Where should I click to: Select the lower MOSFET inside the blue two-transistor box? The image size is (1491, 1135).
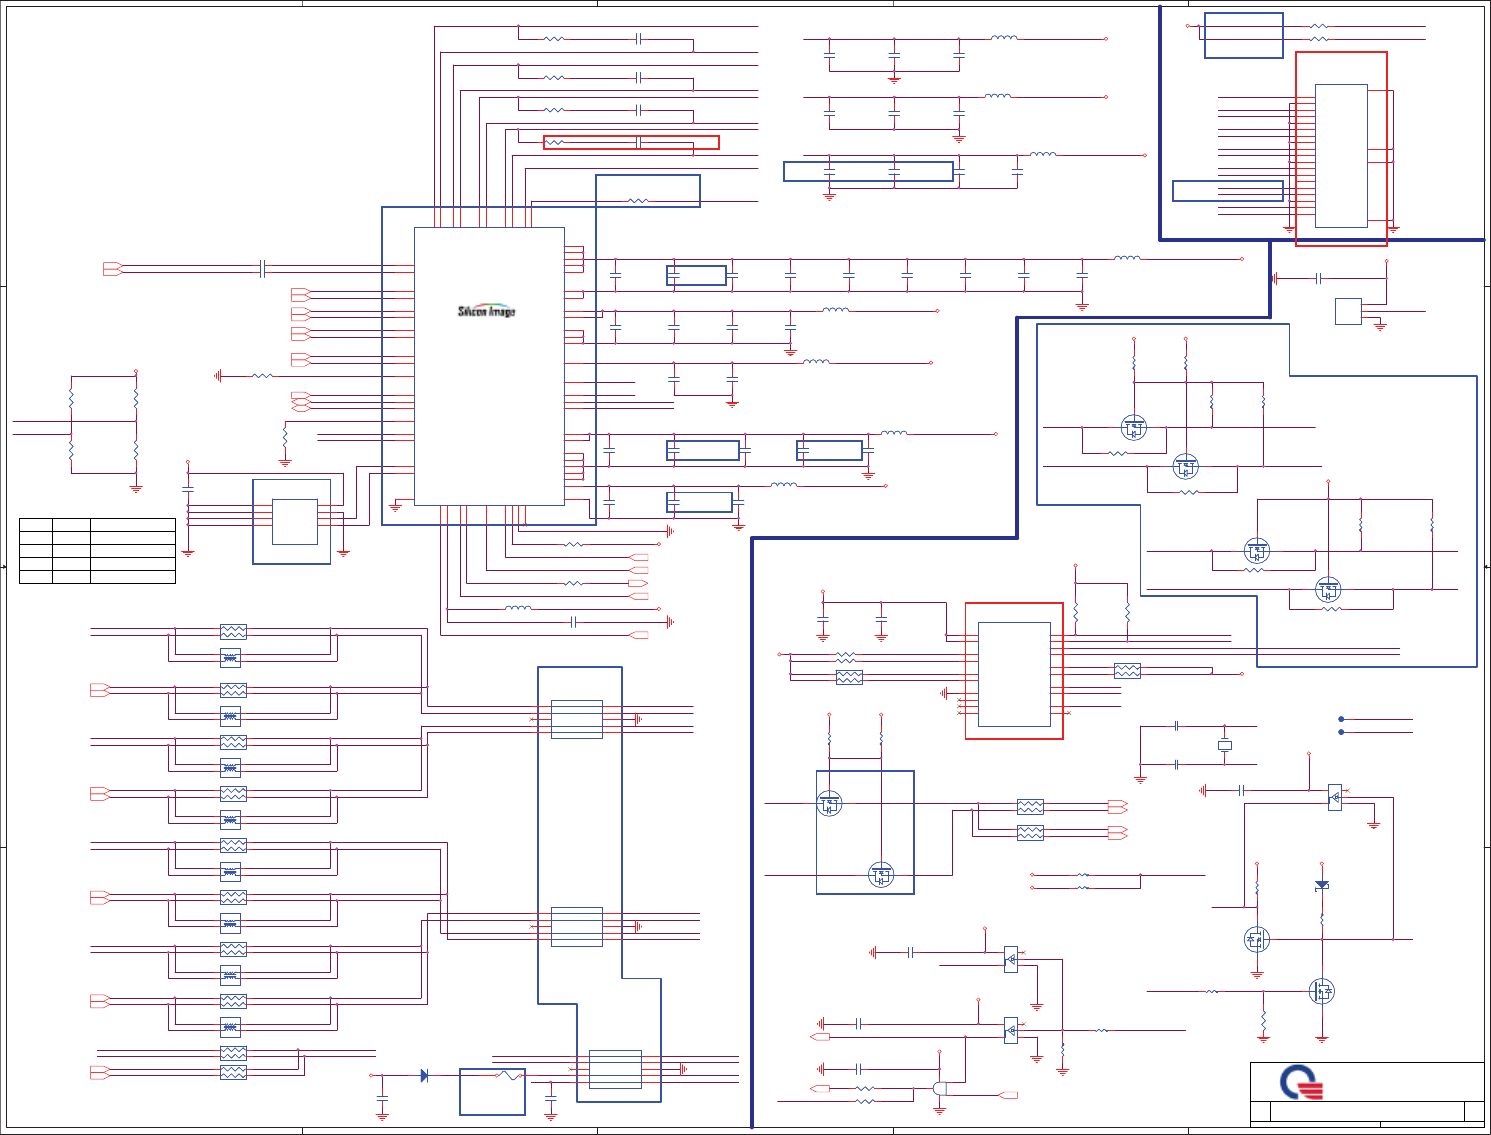881,875
